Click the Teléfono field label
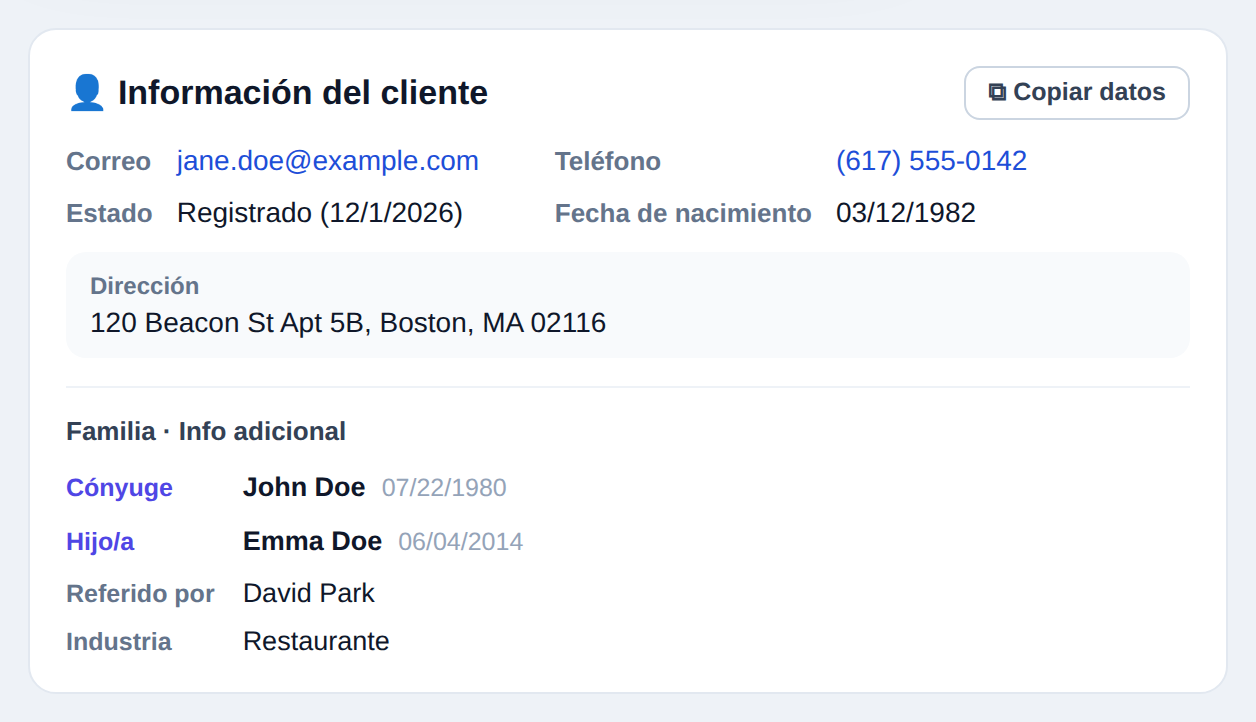 (608, 162)
